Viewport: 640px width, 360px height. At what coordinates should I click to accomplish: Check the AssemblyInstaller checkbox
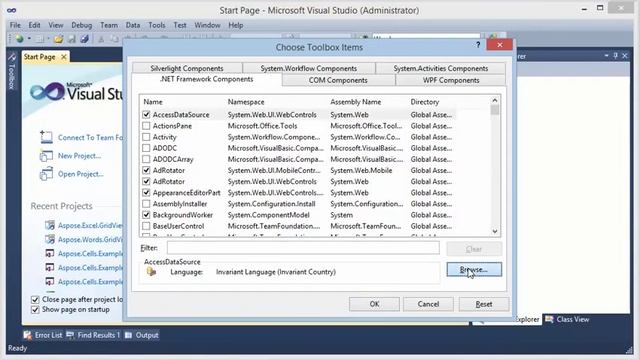[x=146, y=204]
